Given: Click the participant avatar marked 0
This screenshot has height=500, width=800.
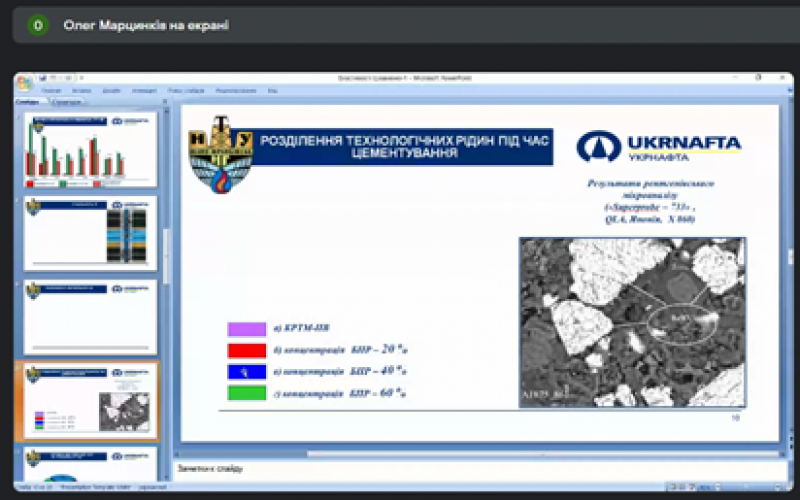Looking at the screenshot, I should (38, 25).
